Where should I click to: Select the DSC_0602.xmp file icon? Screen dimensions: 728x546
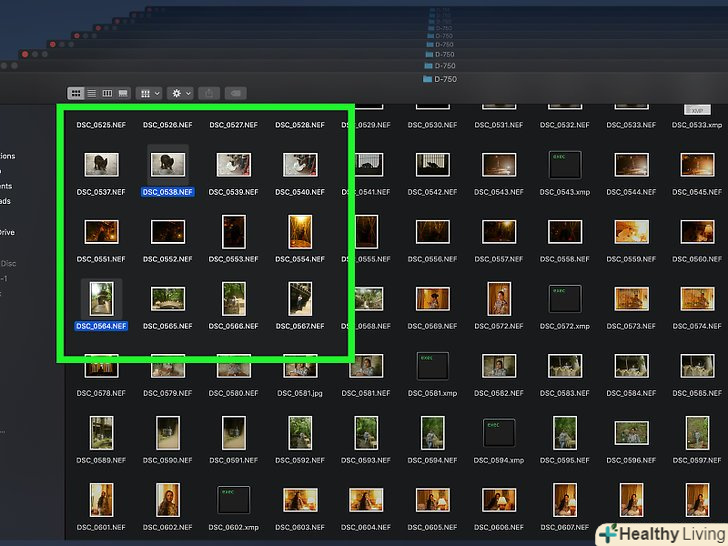pos(233,499)
